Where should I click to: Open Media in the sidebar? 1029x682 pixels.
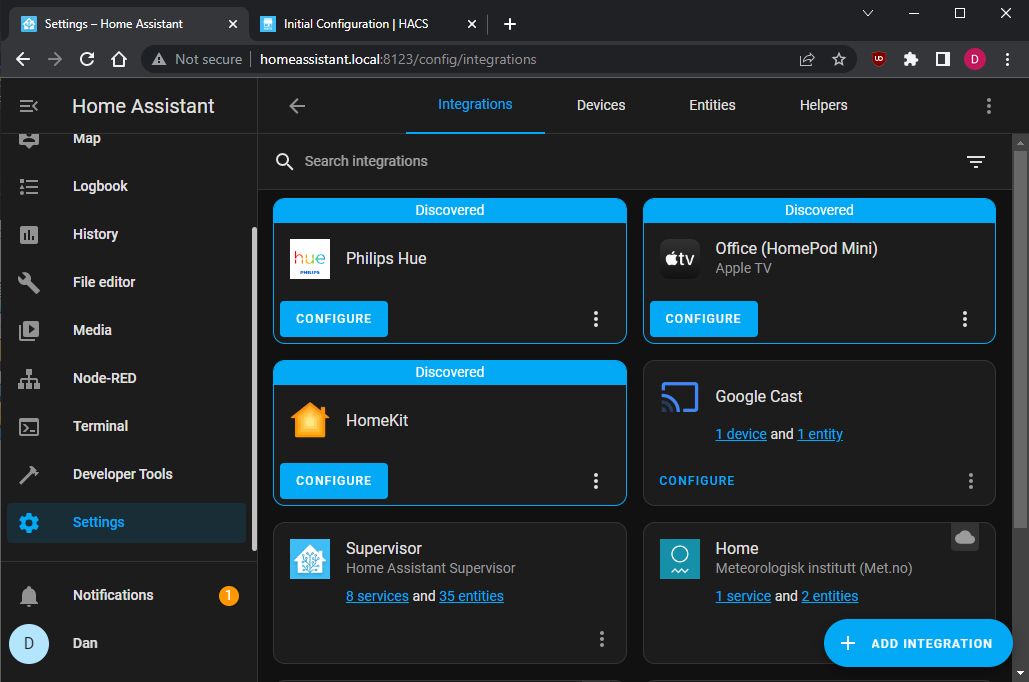(126, 330)
